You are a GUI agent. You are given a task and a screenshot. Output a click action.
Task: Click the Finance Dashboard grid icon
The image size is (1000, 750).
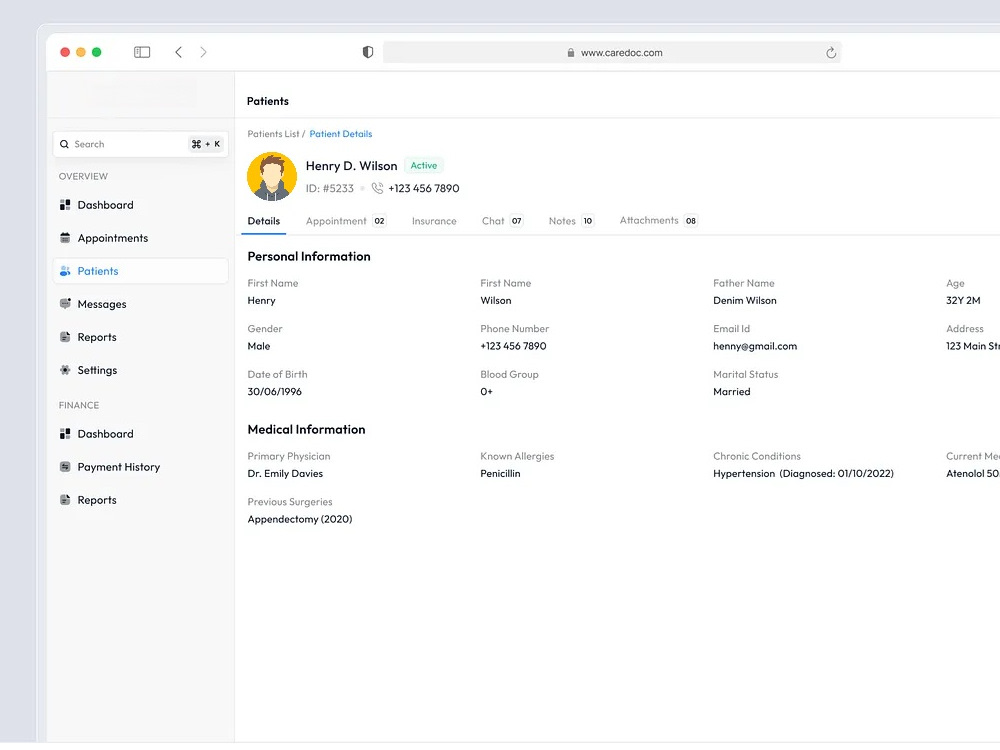[x=65, y=434]
